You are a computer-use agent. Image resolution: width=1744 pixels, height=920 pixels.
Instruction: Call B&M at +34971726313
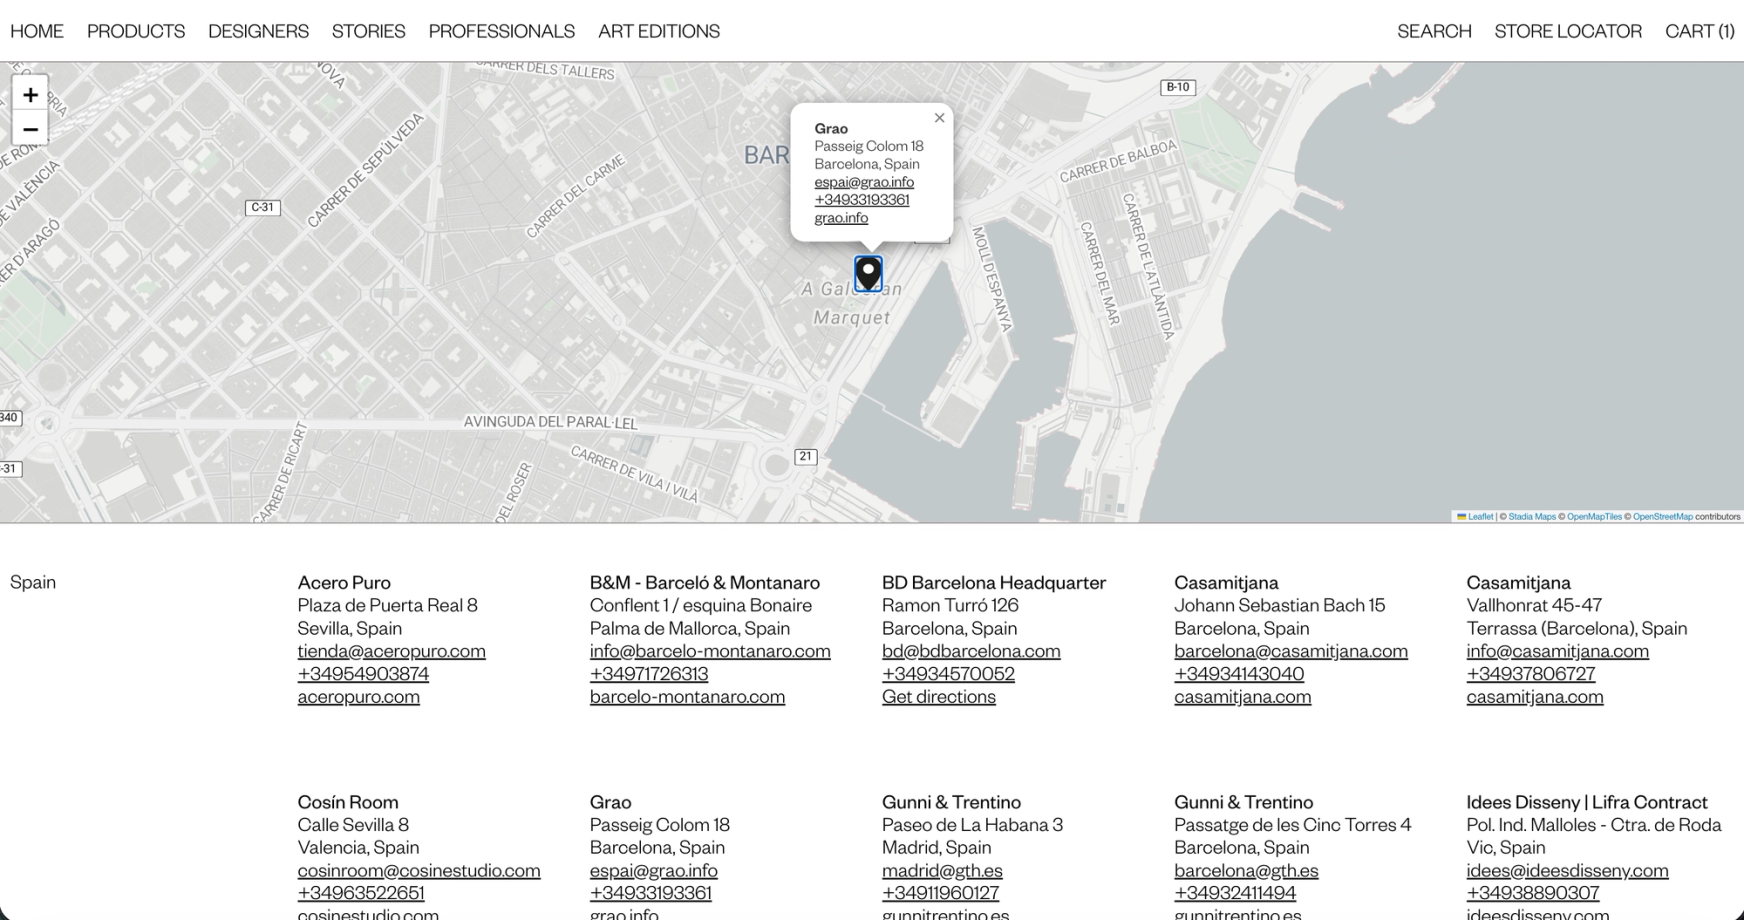[649, 674]
